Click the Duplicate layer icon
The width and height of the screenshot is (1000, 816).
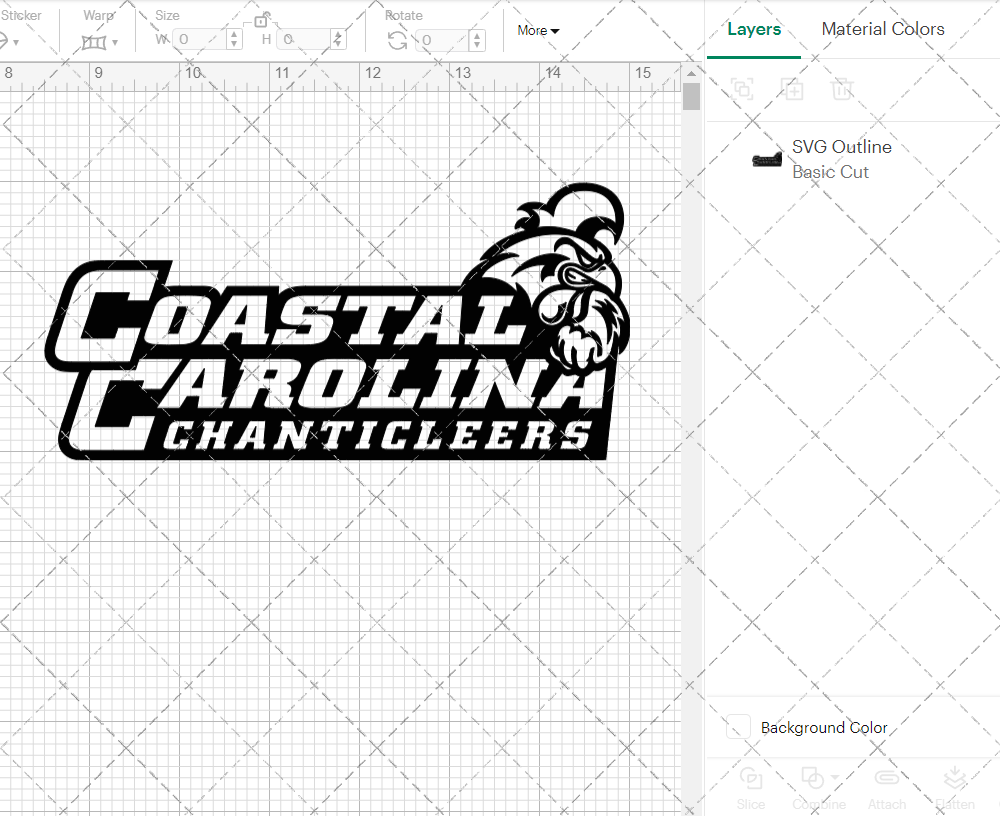(x=793, y=90)
